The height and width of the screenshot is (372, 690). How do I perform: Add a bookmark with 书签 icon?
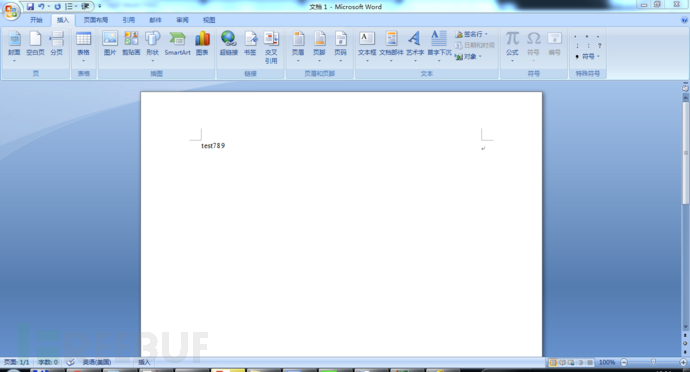(x=250, y=44)
